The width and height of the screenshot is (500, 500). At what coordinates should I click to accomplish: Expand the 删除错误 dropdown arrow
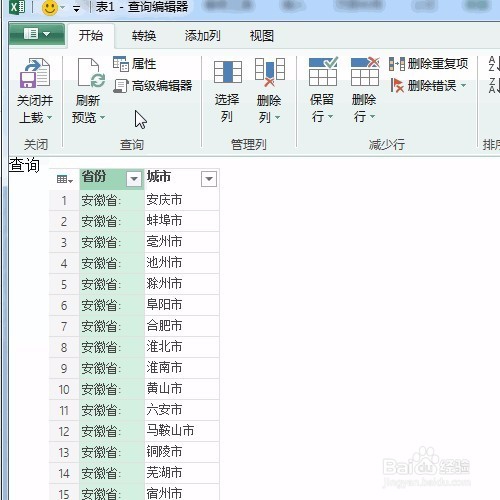point(463,86)
